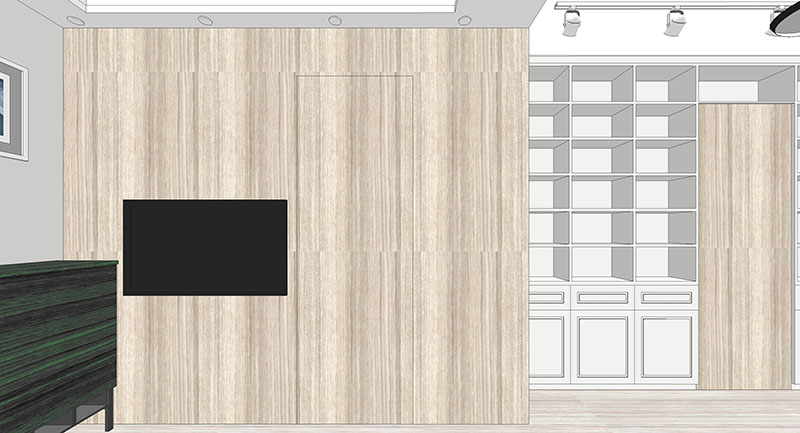Click the tall wood panel inside the bookshelf
The width and height of the screenshot is (800, 433).
pos(744,245)
